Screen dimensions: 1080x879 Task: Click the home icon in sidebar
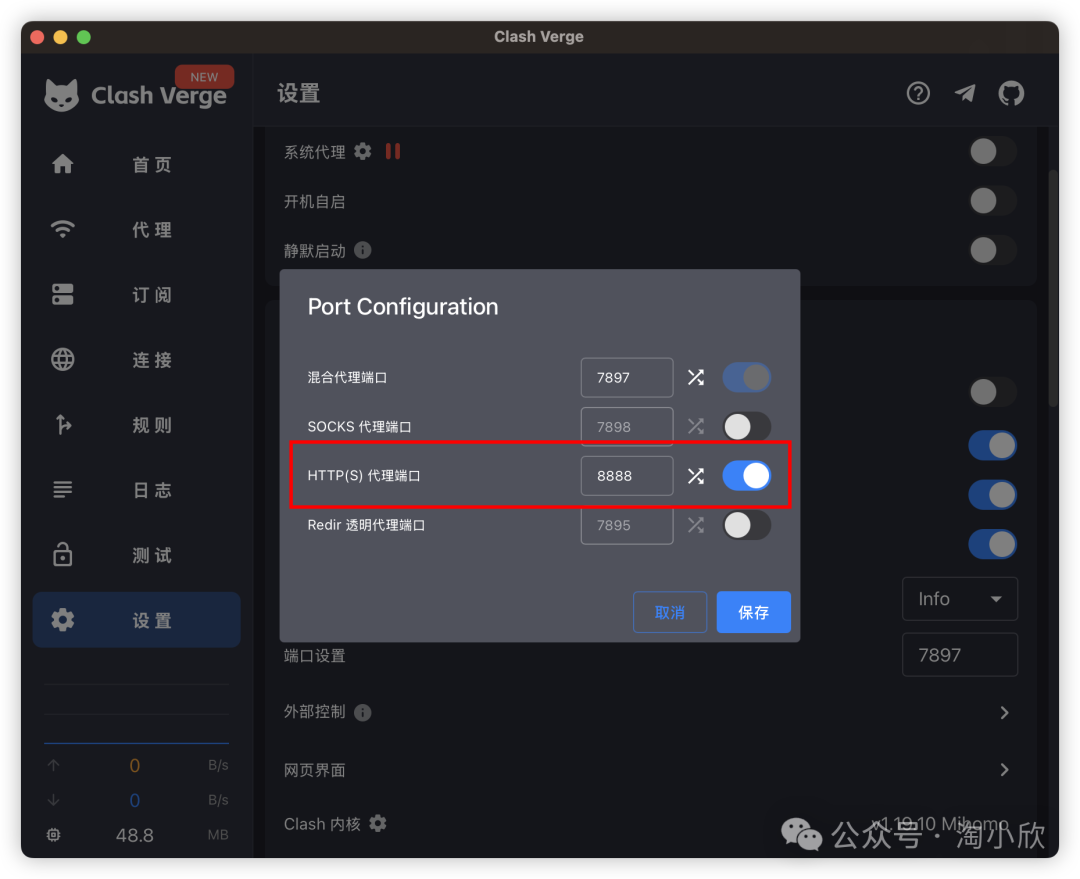(63, 164)
